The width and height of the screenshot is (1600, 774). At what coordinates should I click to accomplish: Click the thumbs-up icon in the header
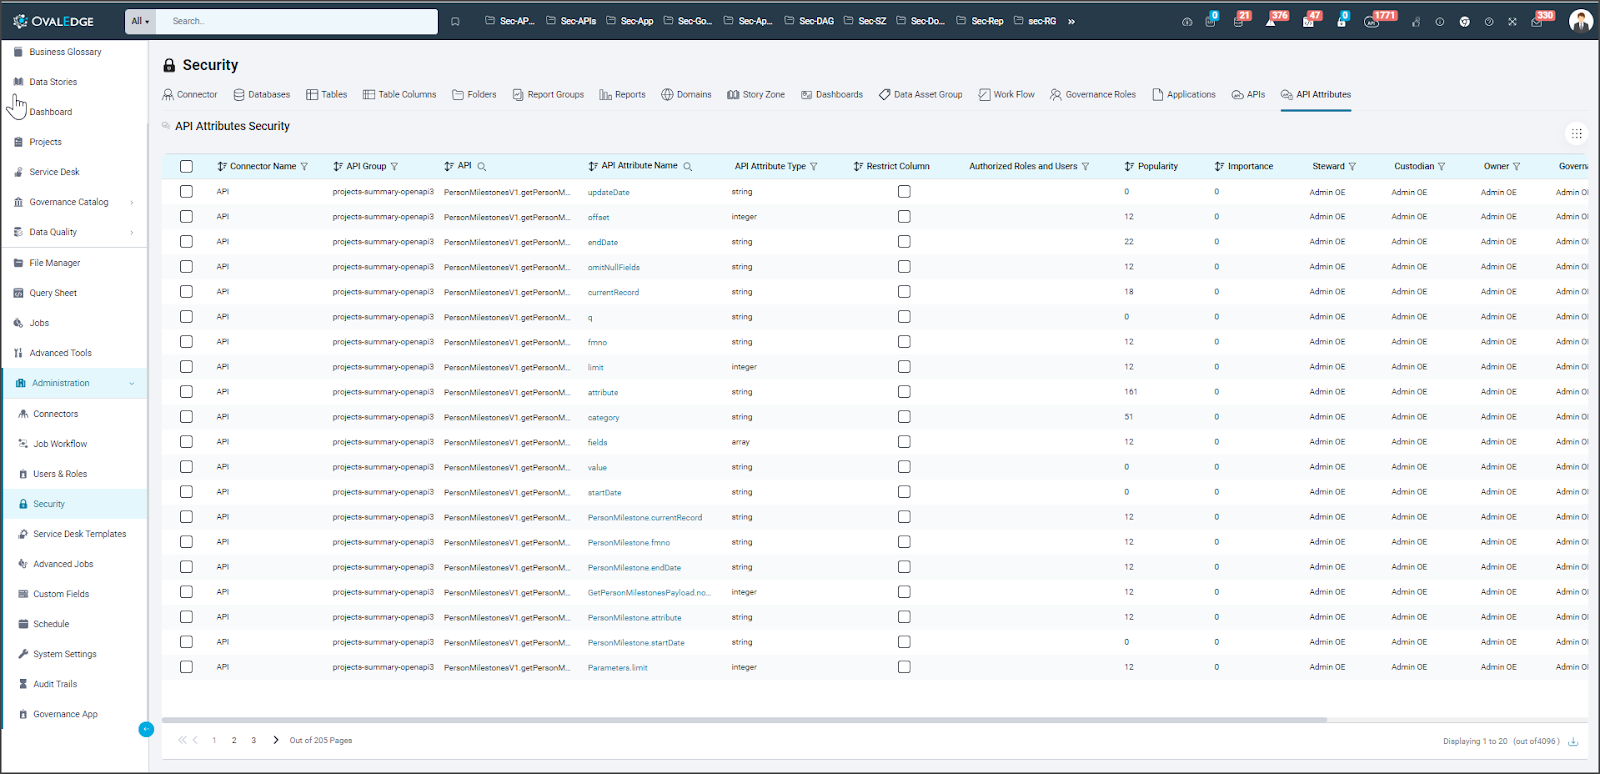1415,21
